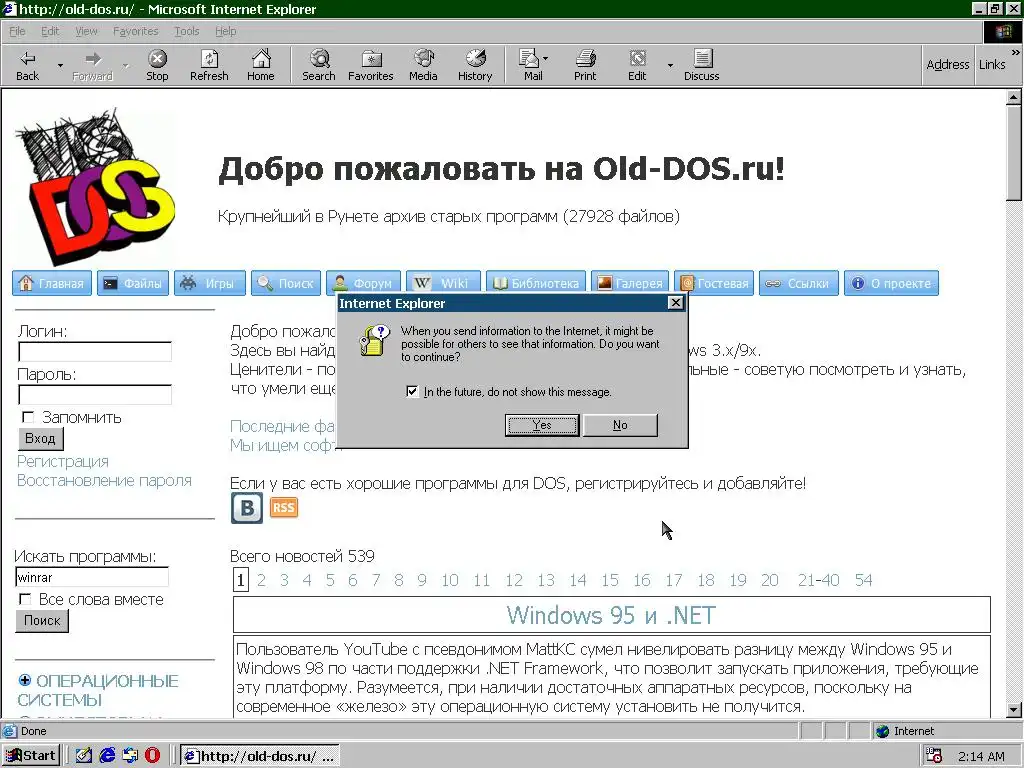Go Back using the toolbar arrow
This screenshot has height=768, width=1024.
pos(27,65)
